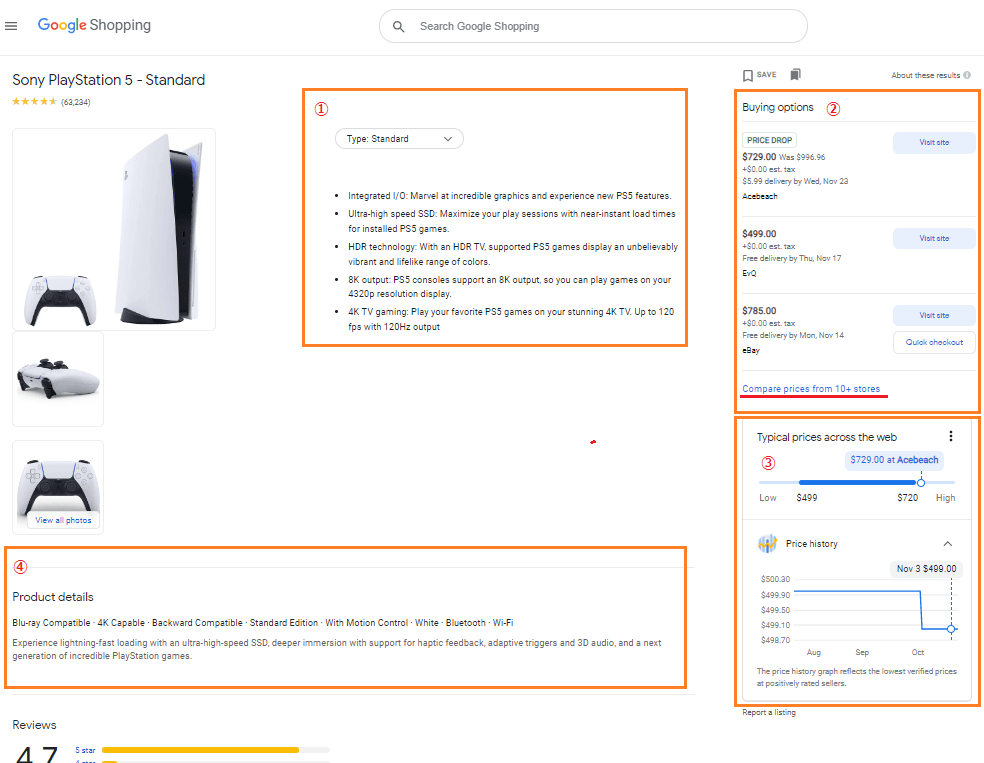Open Compare prices from 10+ stores
Viewport: 984px width, 763px height.
click(x=811, y=389)
